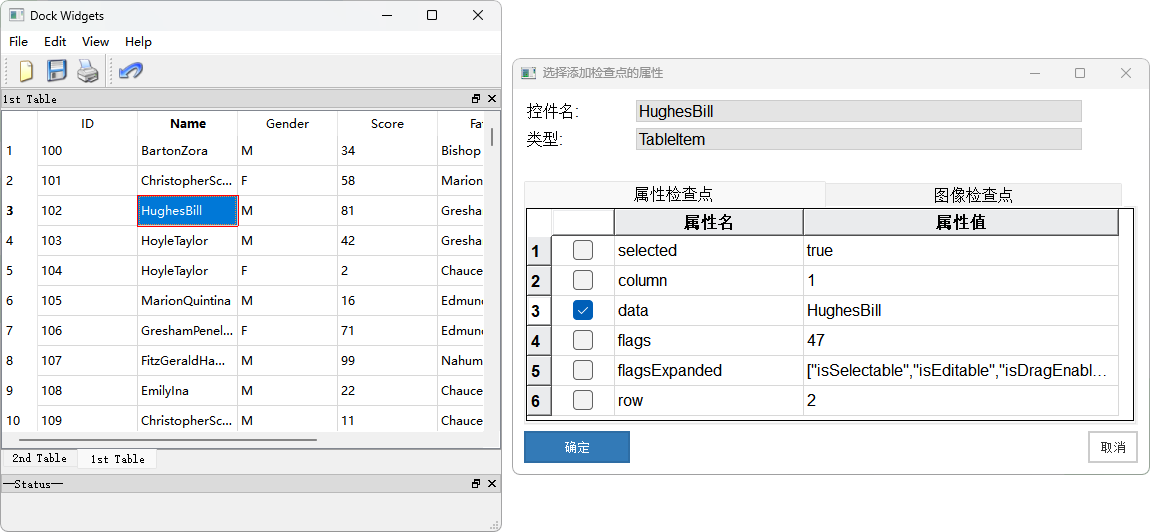This screenshot has width=1150, height=532.
Task: Click the table's horizontal scrollbar
Action: tap(168, 439)
